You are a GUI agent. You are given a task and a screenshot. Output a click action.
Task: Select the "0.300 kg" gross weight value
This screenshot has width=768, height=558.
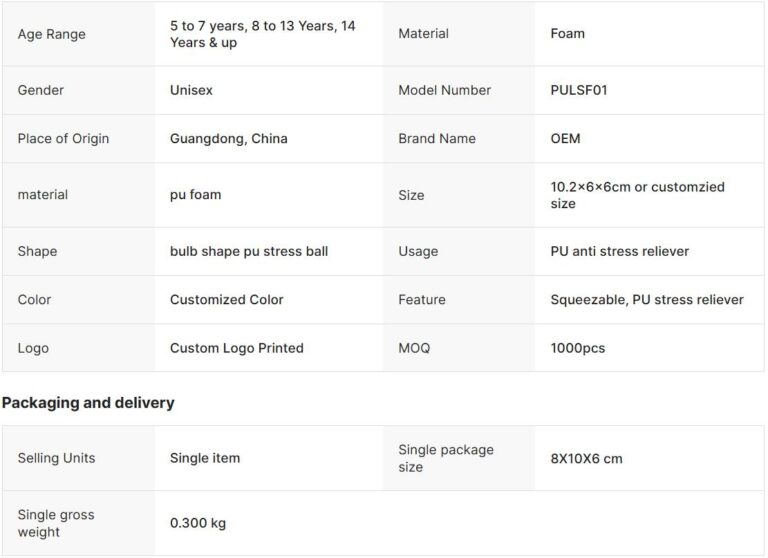(198, 523)
